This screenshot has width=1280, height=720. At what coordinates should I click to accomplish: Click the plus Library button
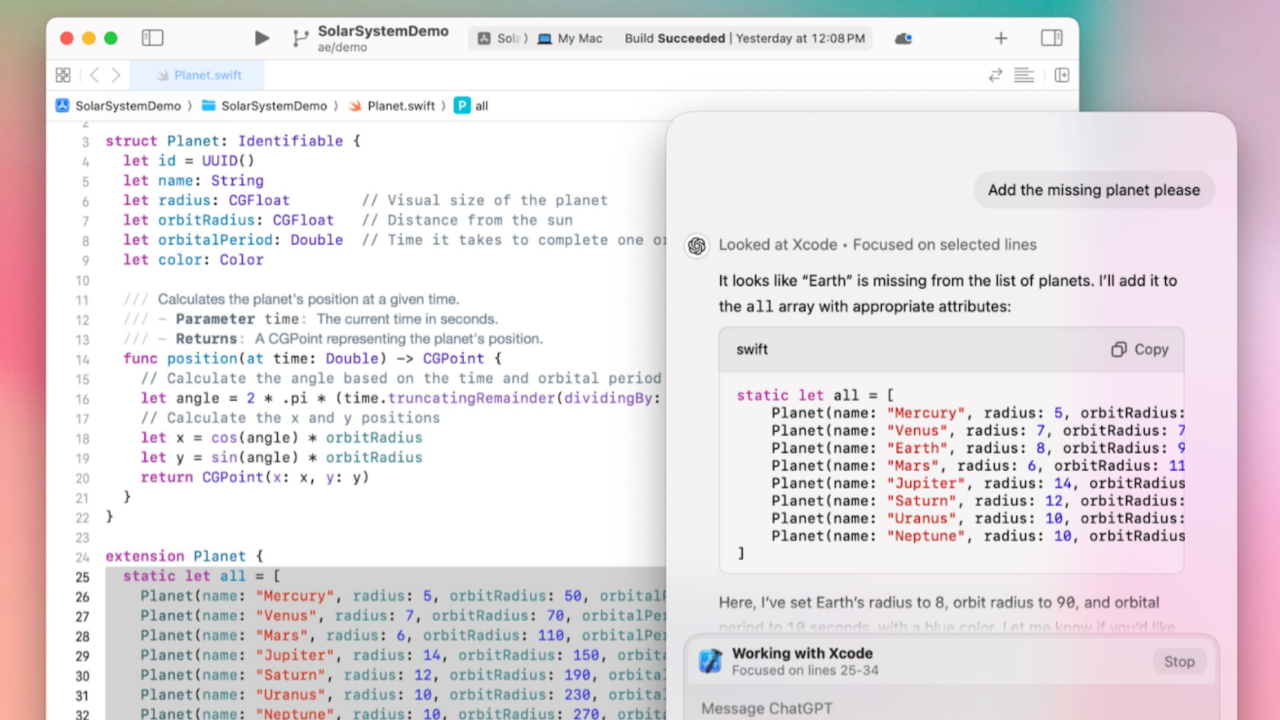click(x=1001, y=38)
